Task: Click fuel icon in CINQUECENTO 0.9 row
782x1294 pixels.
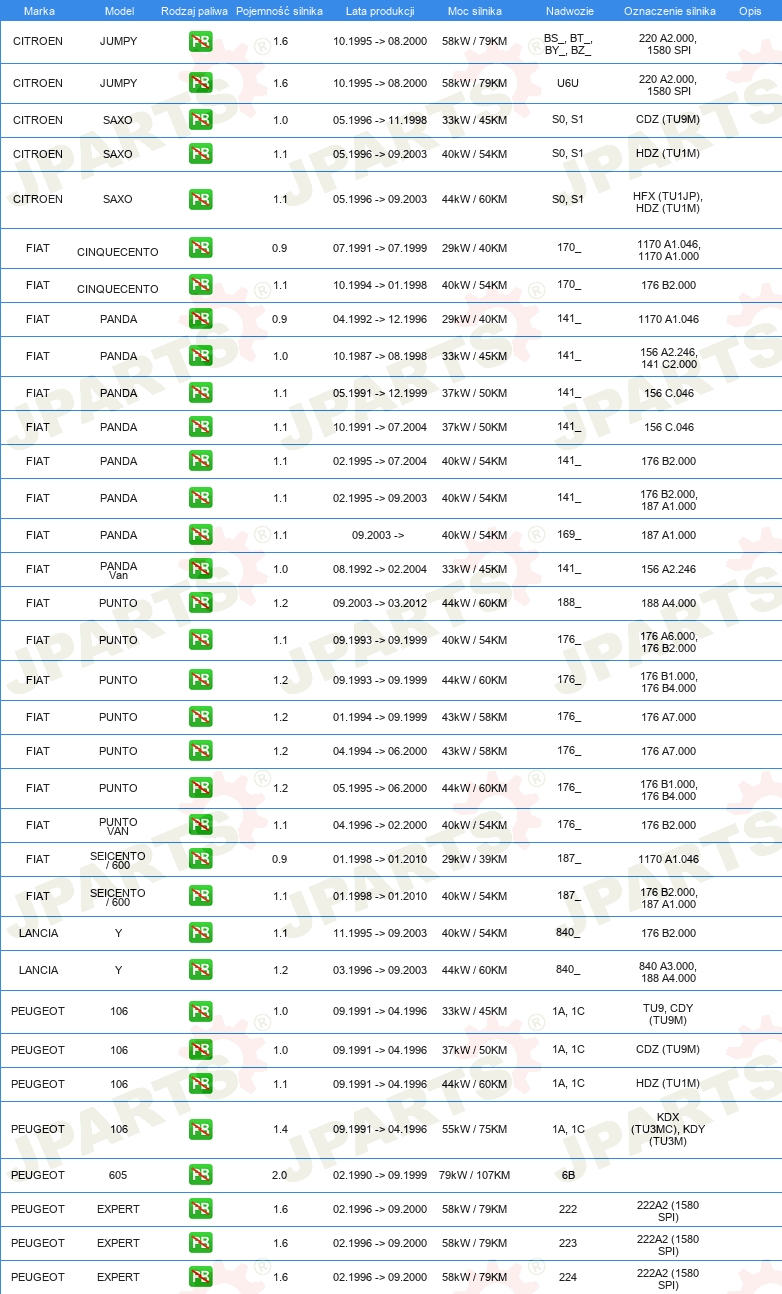Action: 200,248
